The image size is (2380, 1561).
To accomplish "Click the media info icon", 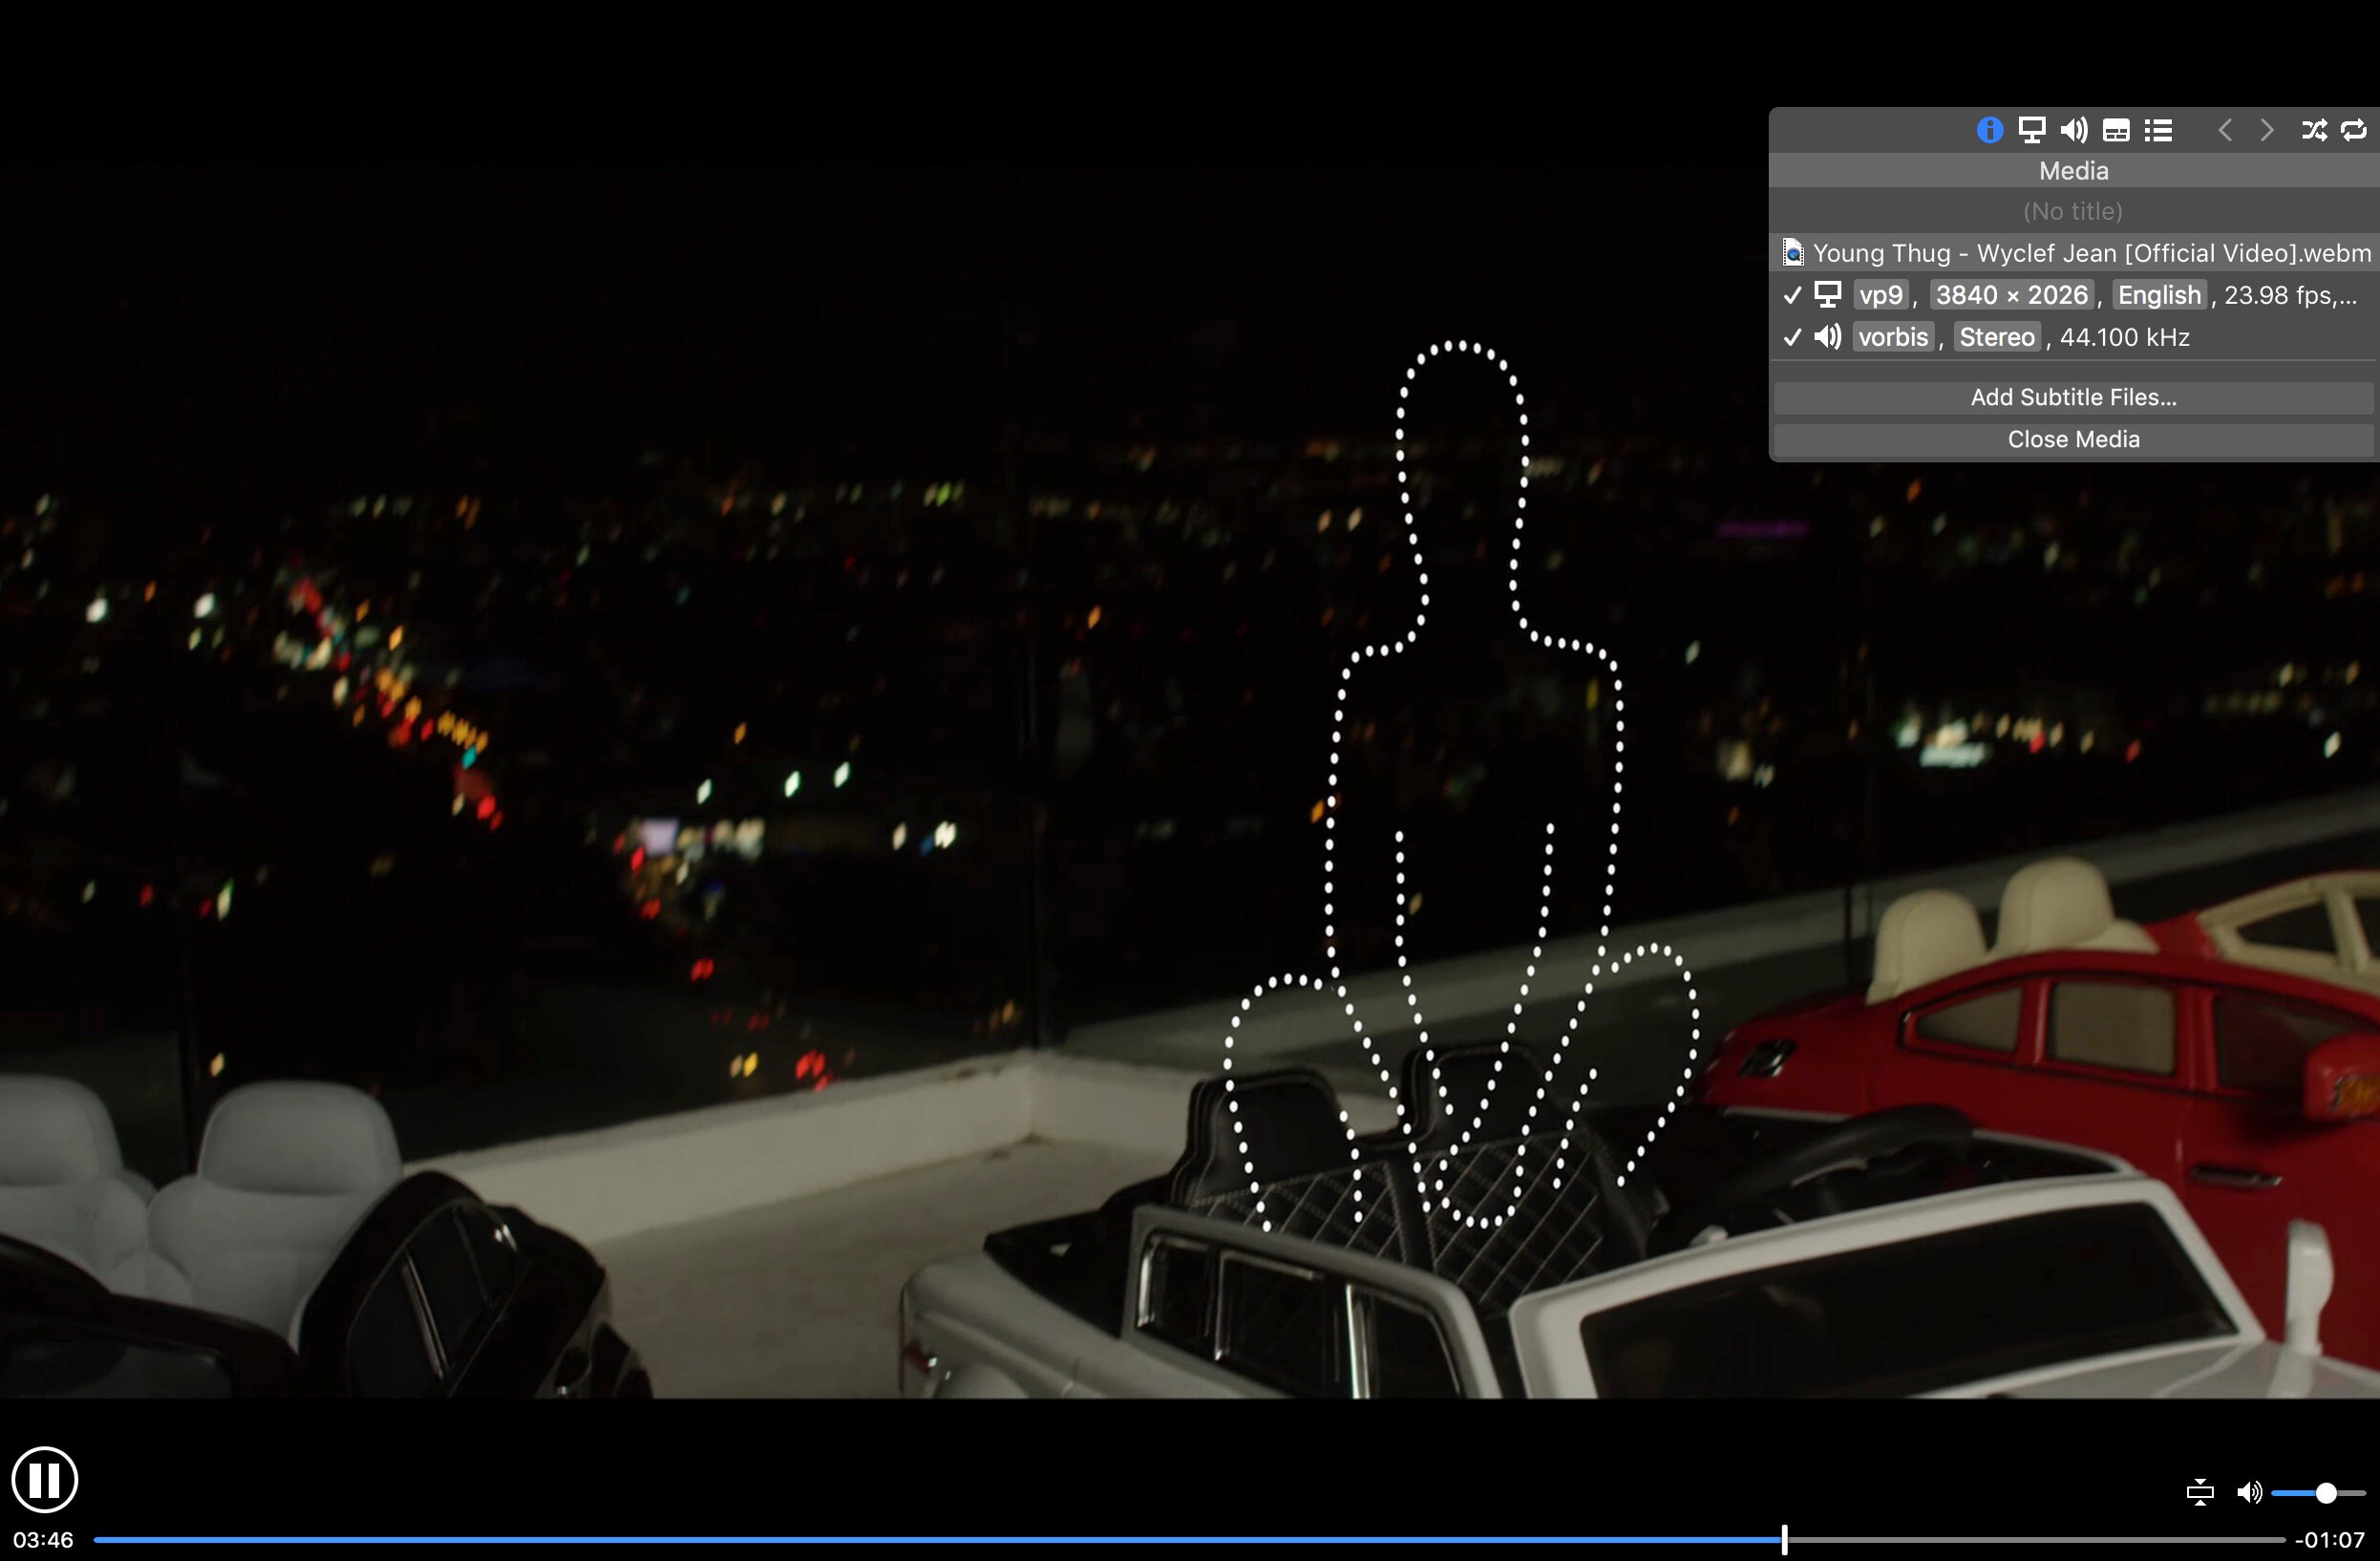I will click(1990, 129).
